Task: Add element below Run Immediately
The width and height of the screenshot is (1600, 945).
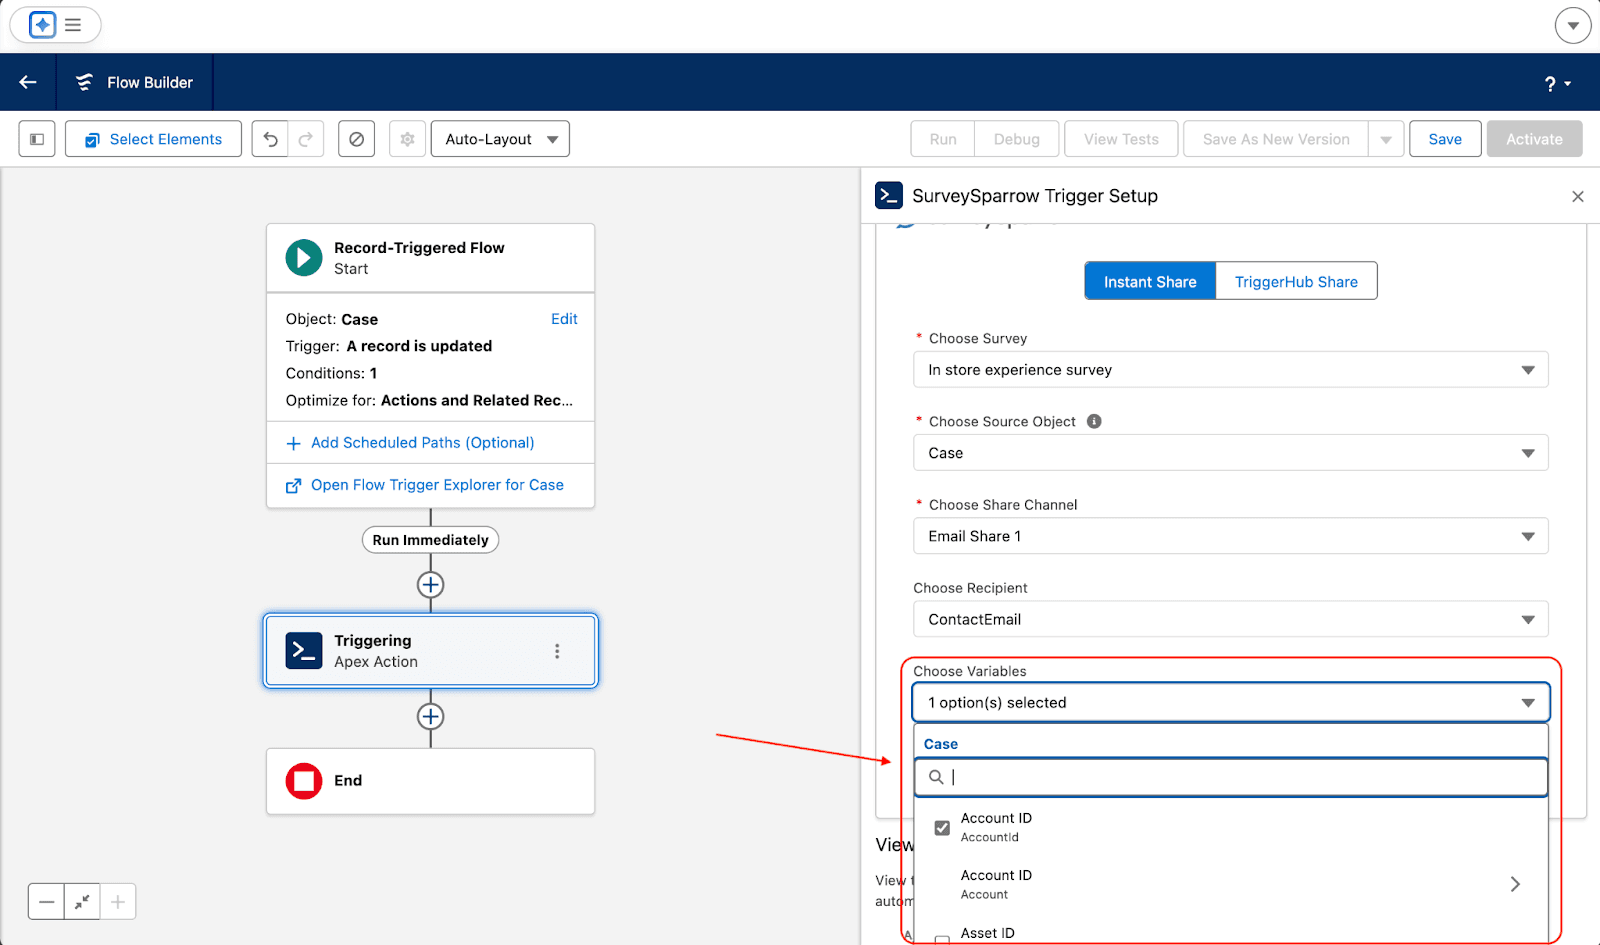Action: 430,585
